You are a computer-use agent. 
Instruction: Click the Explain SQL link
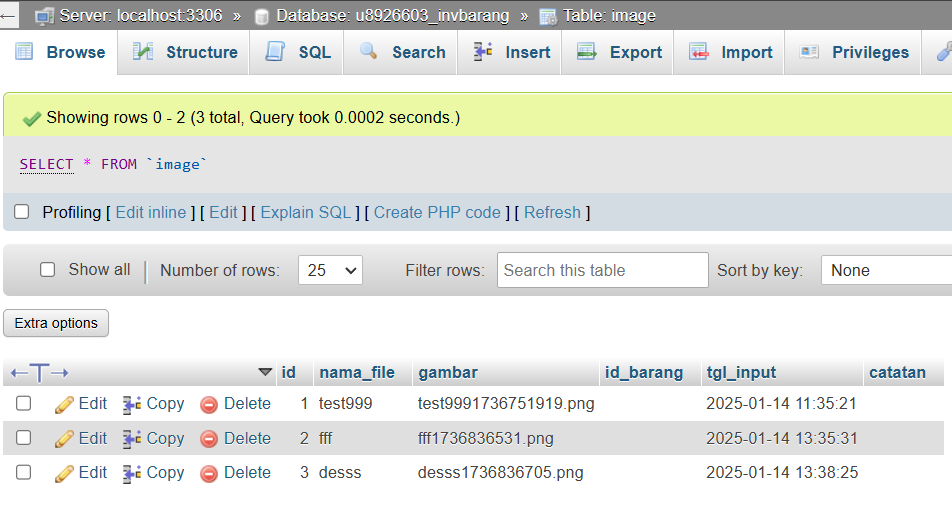tap(306, 212)
